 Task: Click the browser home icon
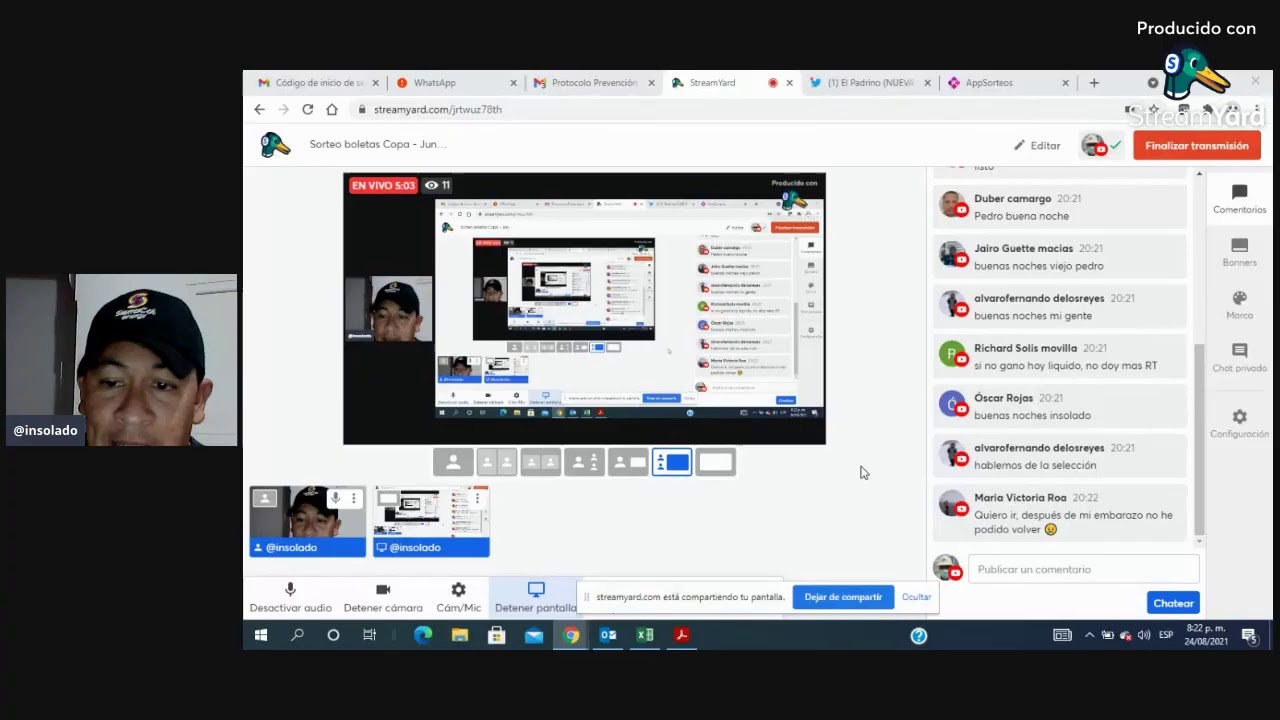(332, 110)
